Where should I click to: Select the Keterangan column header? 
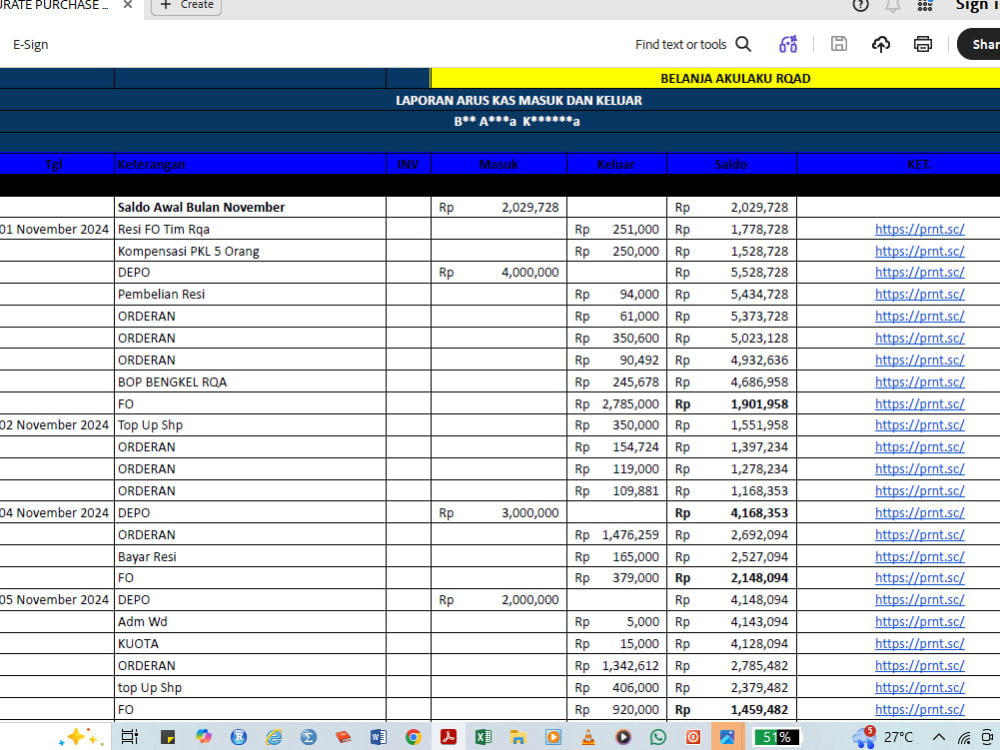click(250, 164)
